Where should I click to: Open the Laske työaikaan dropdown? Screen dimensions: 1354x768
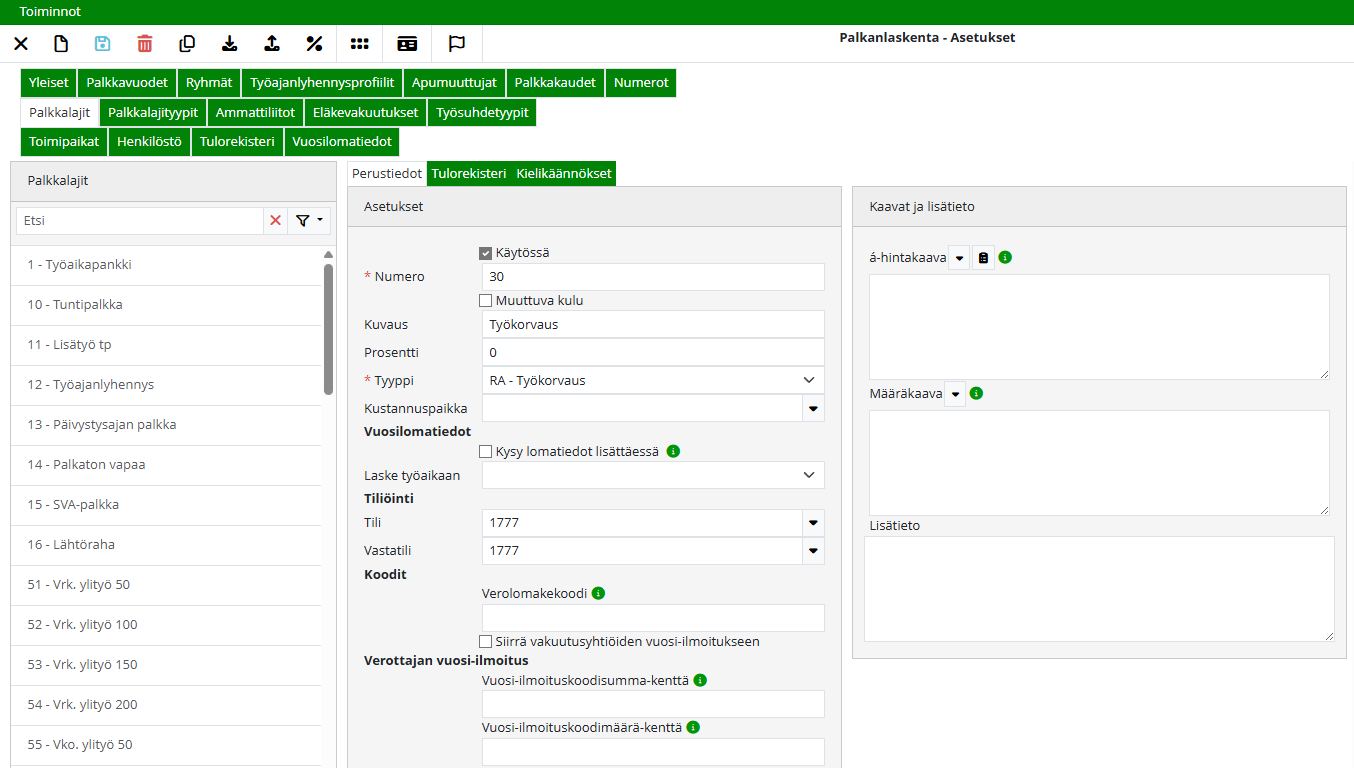pos(653,476)
